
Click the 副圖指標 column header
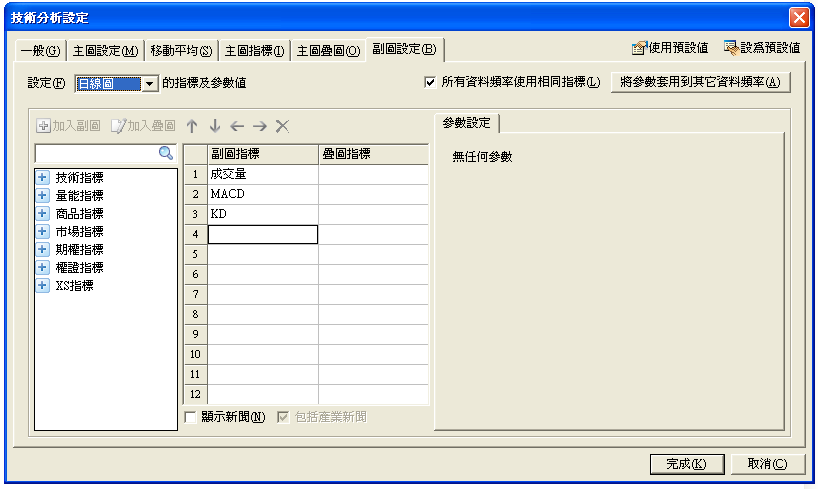pos(263,154)
